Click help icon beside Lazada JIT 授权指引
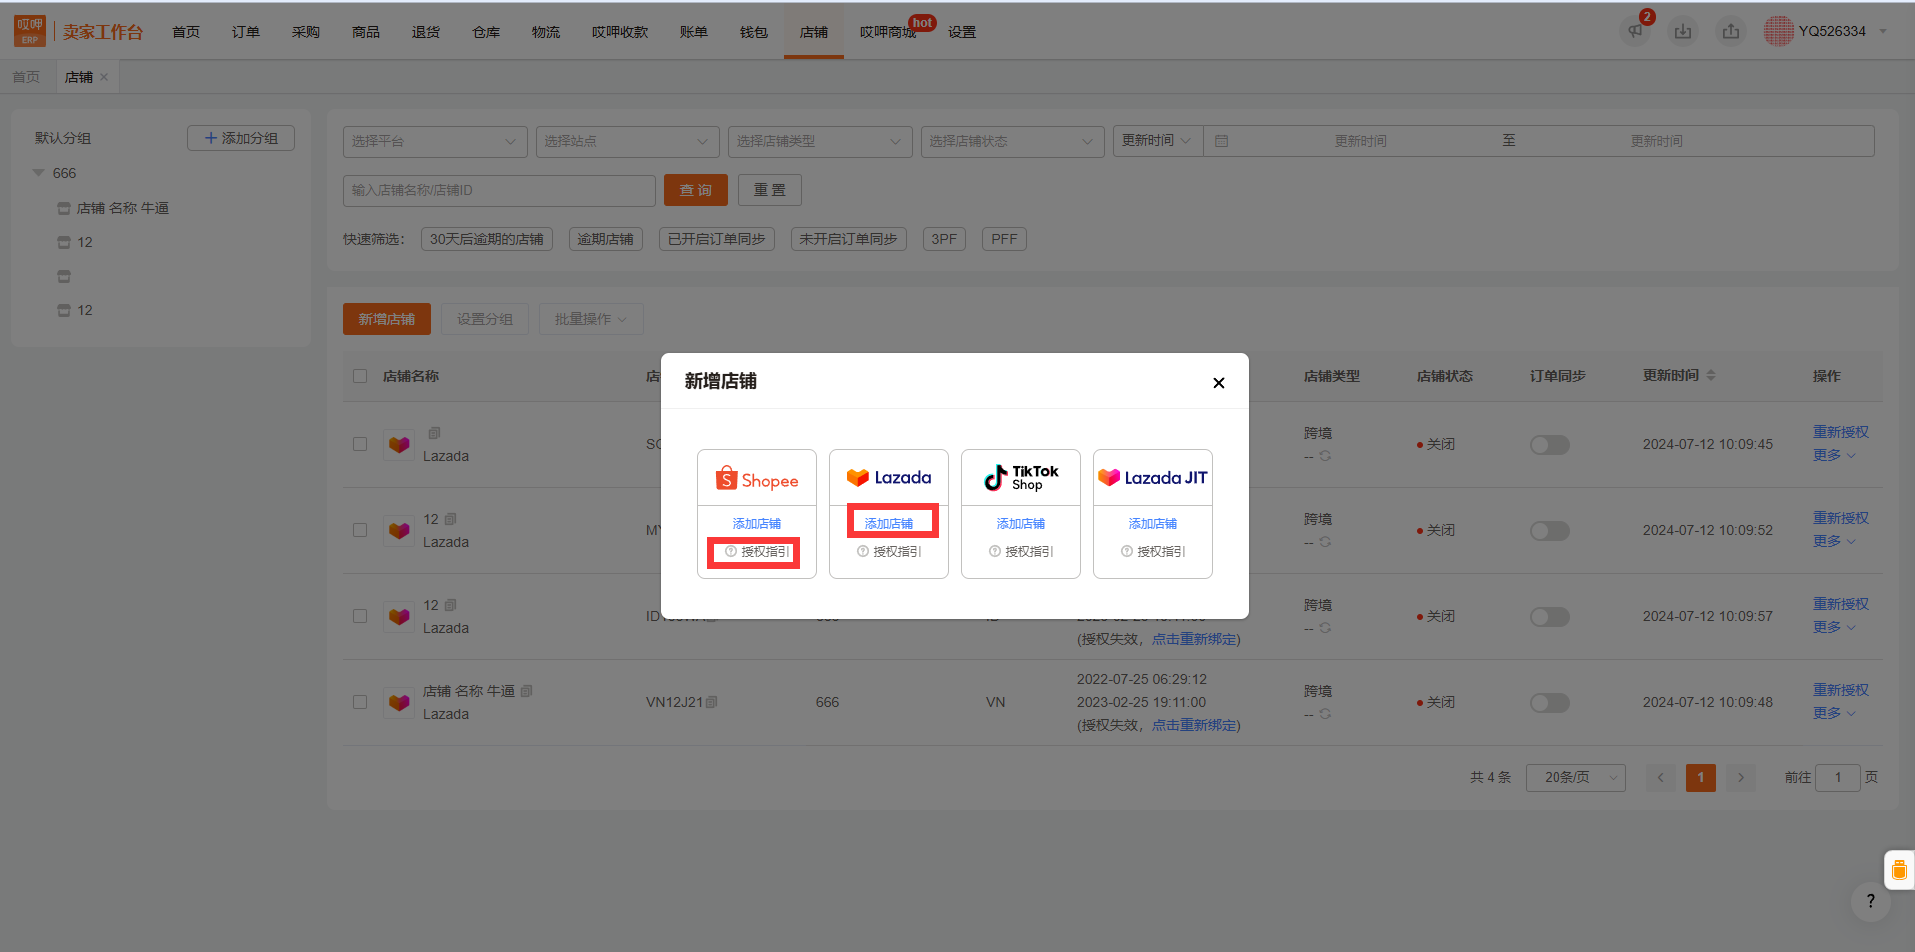Viewport: 1915px width, 952px height. click(x=1127, y=551)
